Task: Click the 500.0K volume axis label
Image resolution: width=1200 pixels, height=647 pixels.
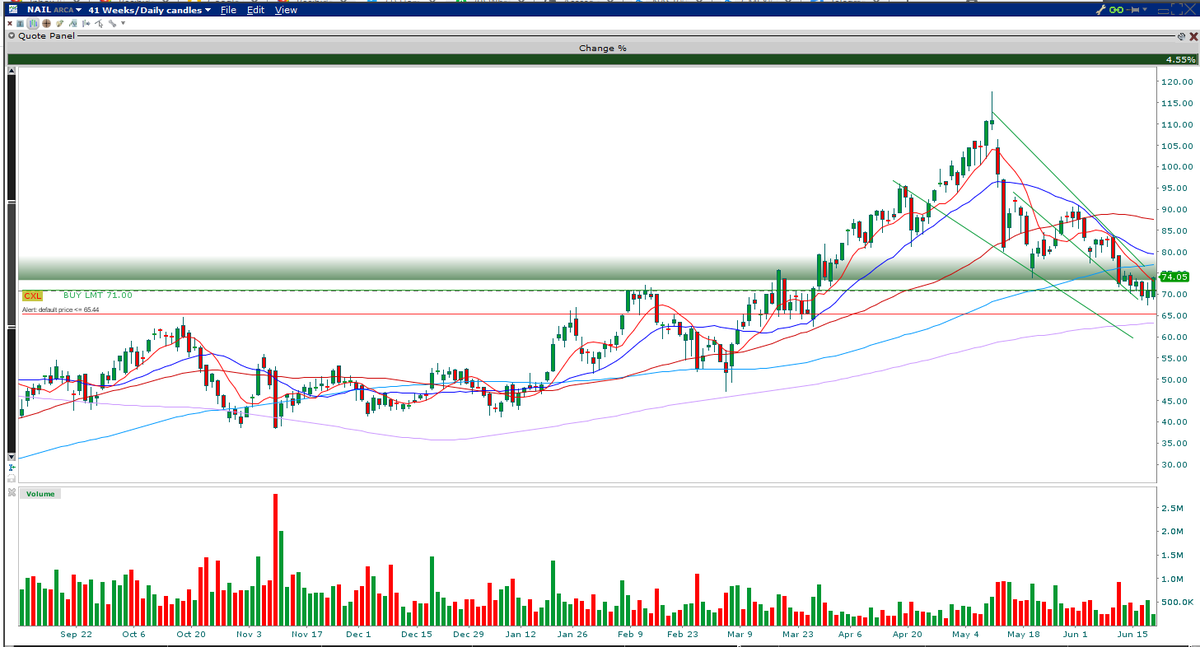Action: 1178,602
